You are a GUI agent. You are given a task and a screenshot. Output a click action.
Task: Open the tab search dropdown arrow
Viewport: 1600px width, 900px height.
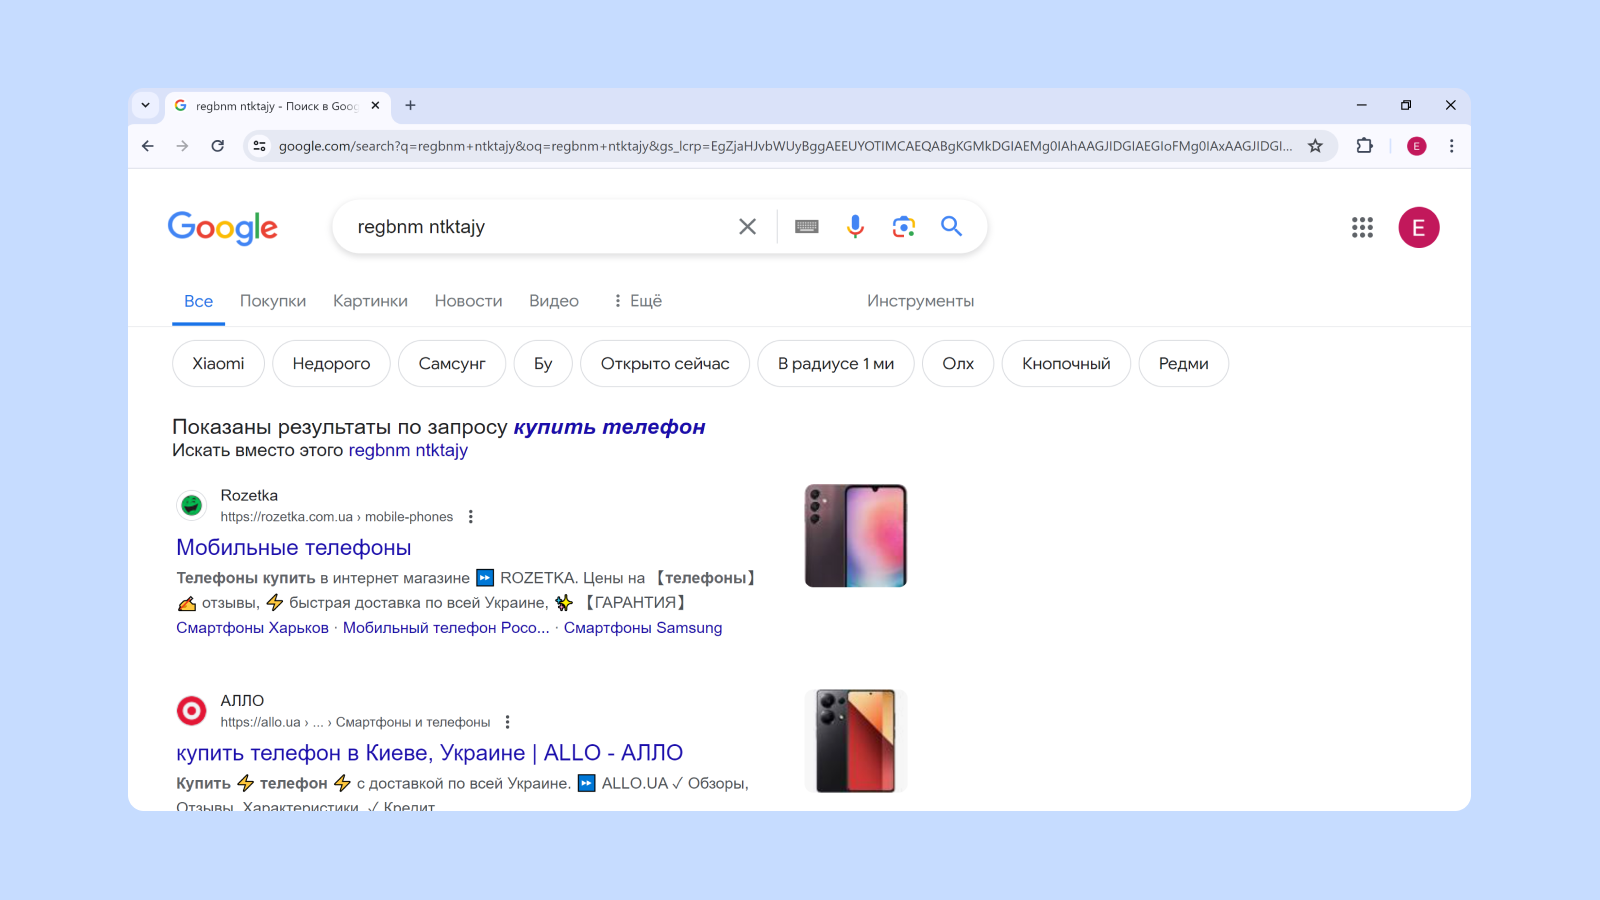[x=146, y=105]
